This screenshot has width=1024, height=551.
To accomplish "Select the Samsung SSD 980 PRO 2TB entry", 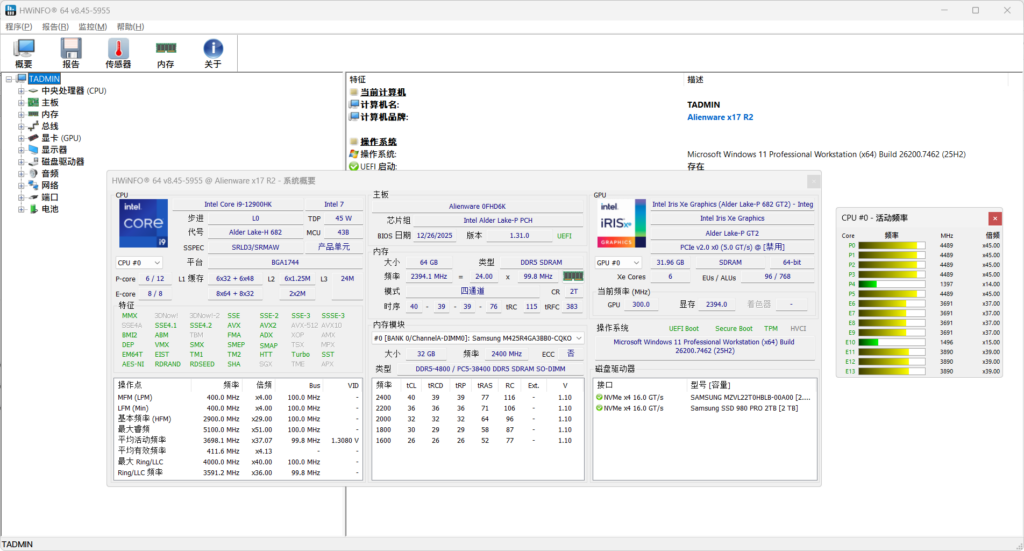I will (704, 408).
